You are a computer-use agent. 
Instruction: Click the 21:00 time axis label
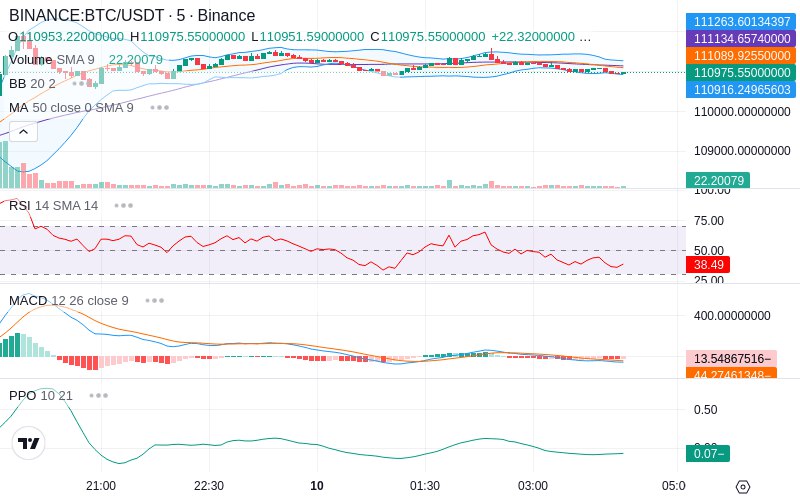coord(101,486)
